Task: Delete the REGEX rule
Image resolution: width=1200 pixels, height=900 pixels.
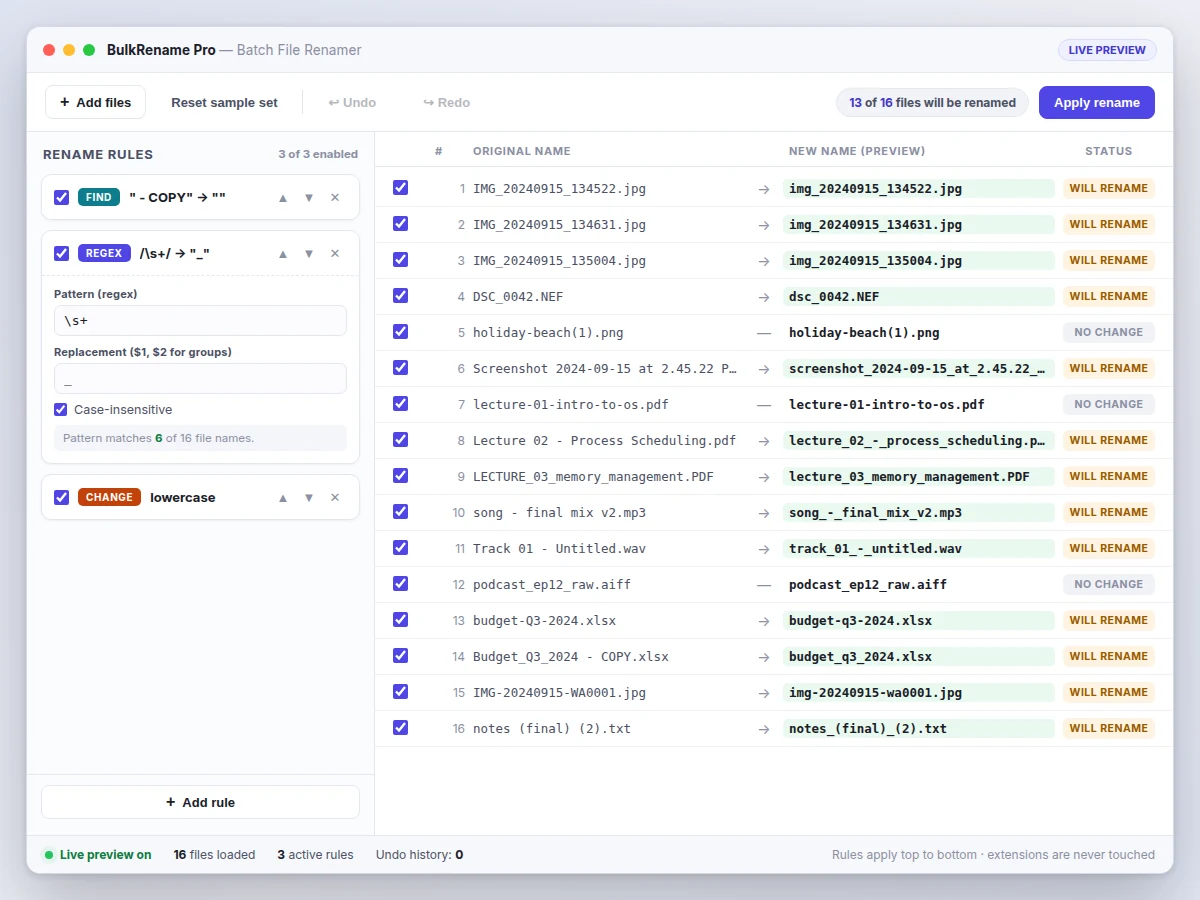Action: coord(335,254)
